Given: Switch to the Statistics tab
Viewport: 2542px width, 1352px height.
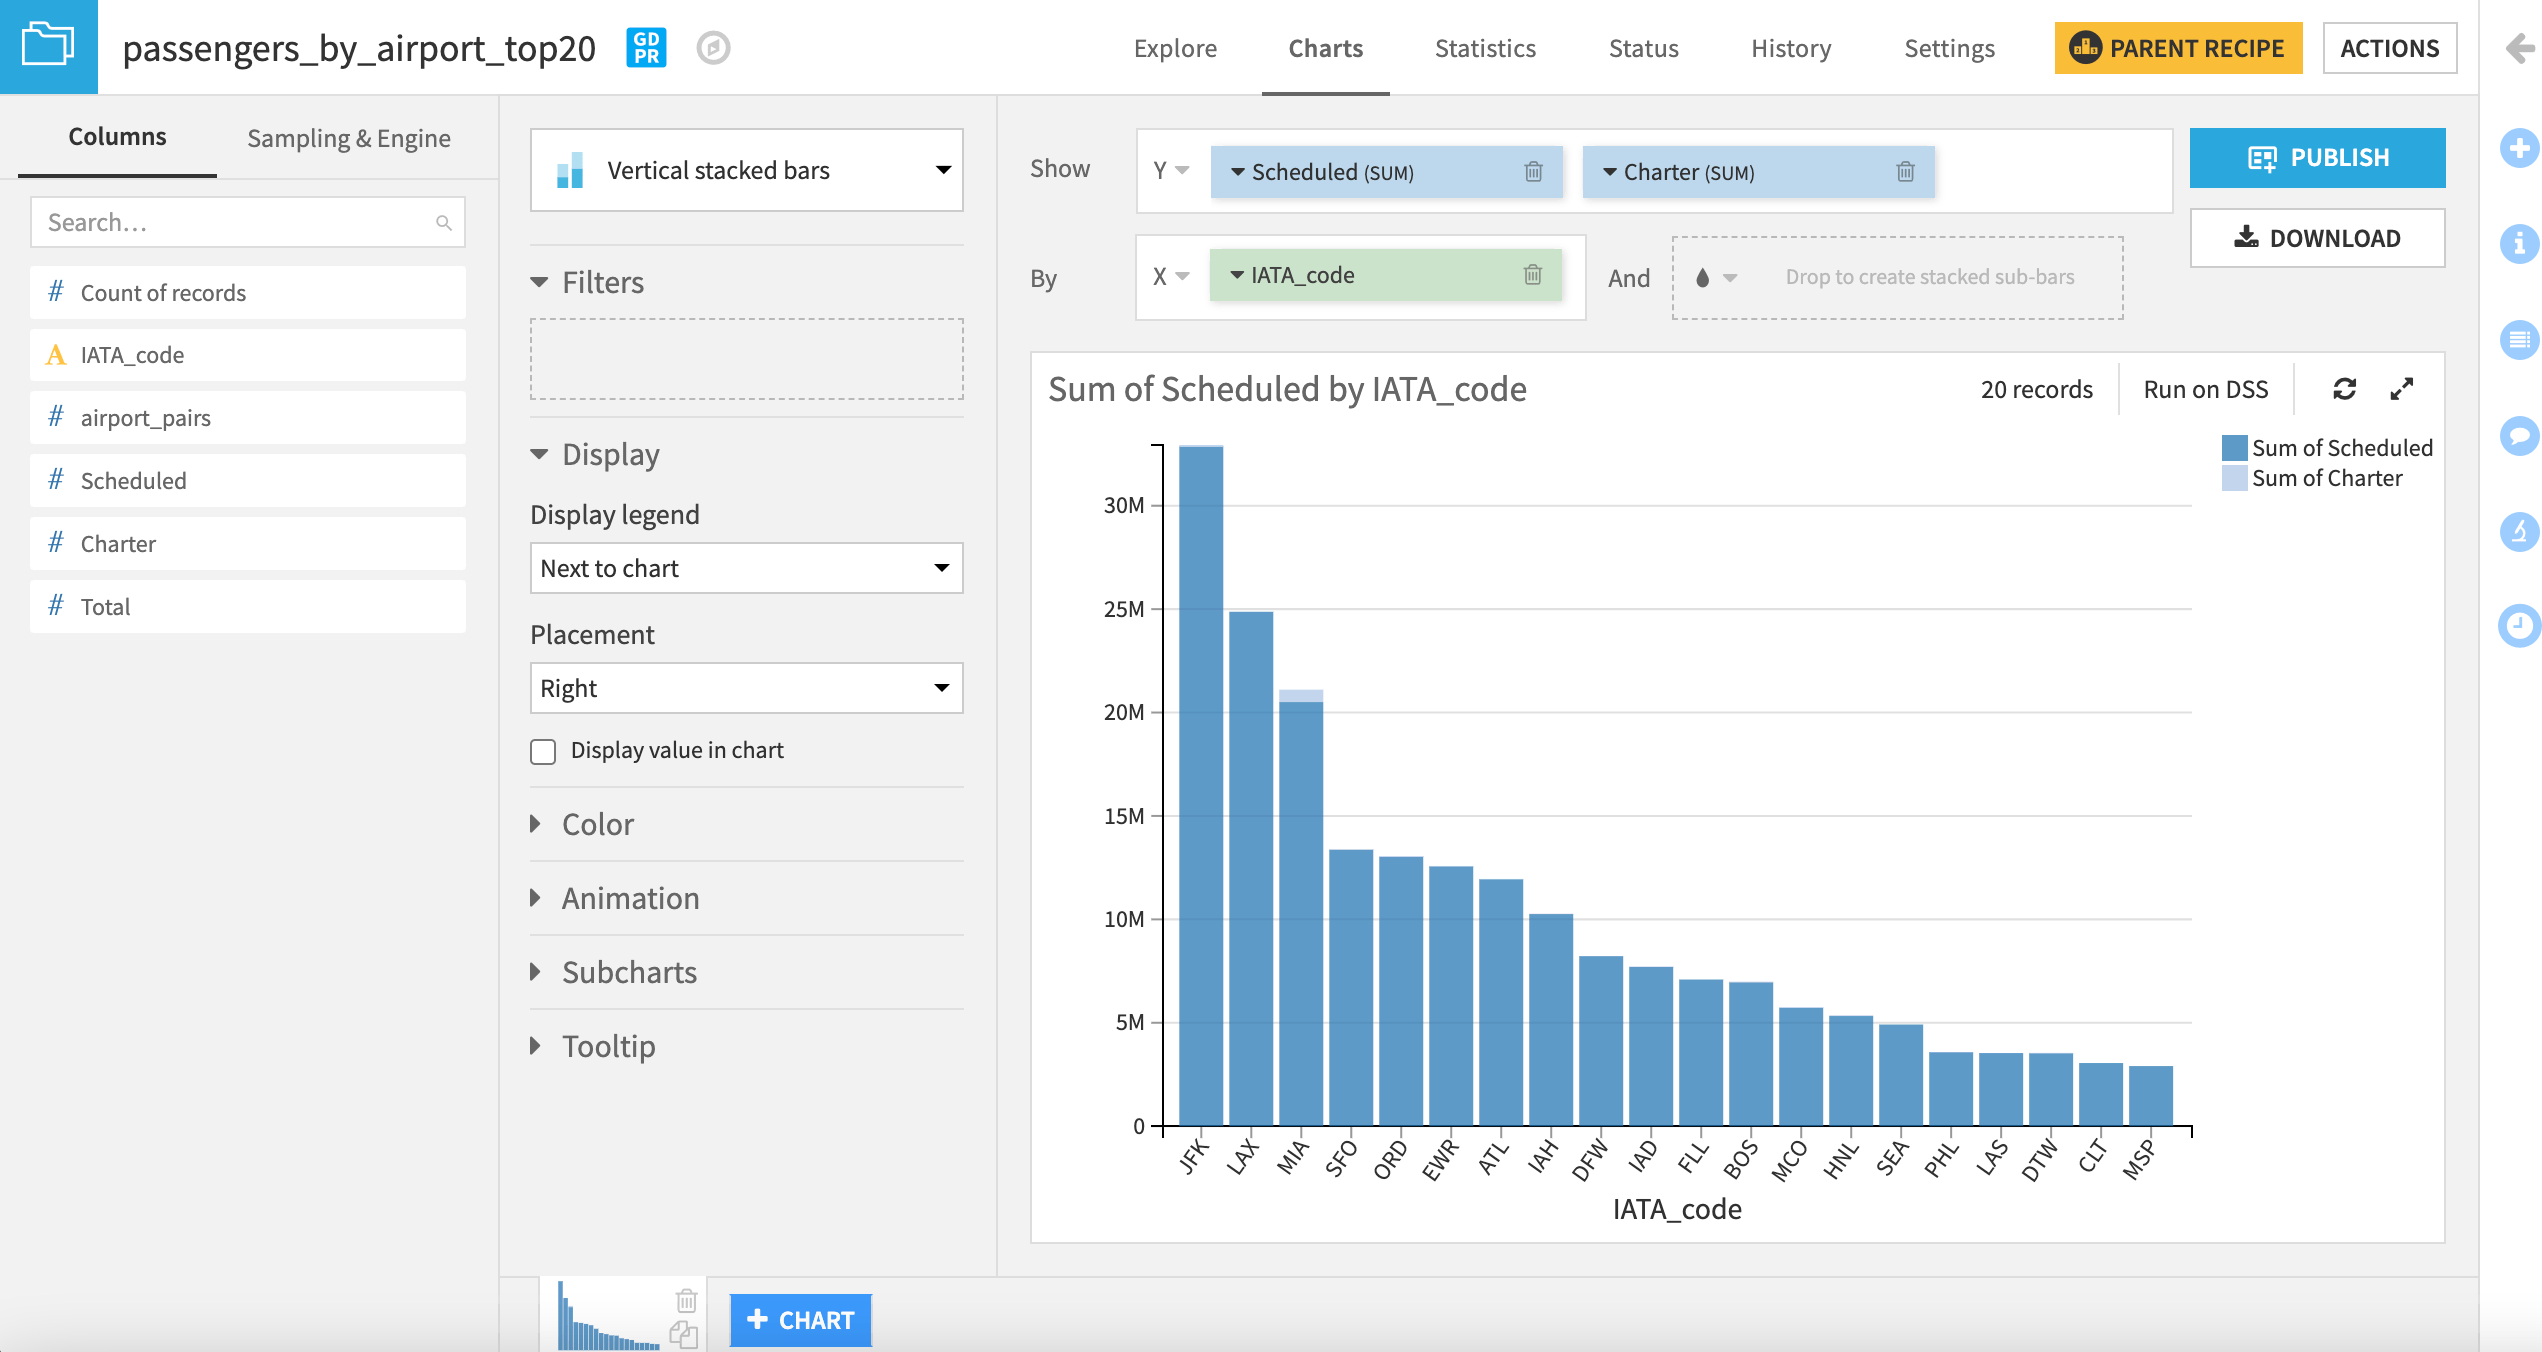Looking at the screenshot, I should (1484, 48).
